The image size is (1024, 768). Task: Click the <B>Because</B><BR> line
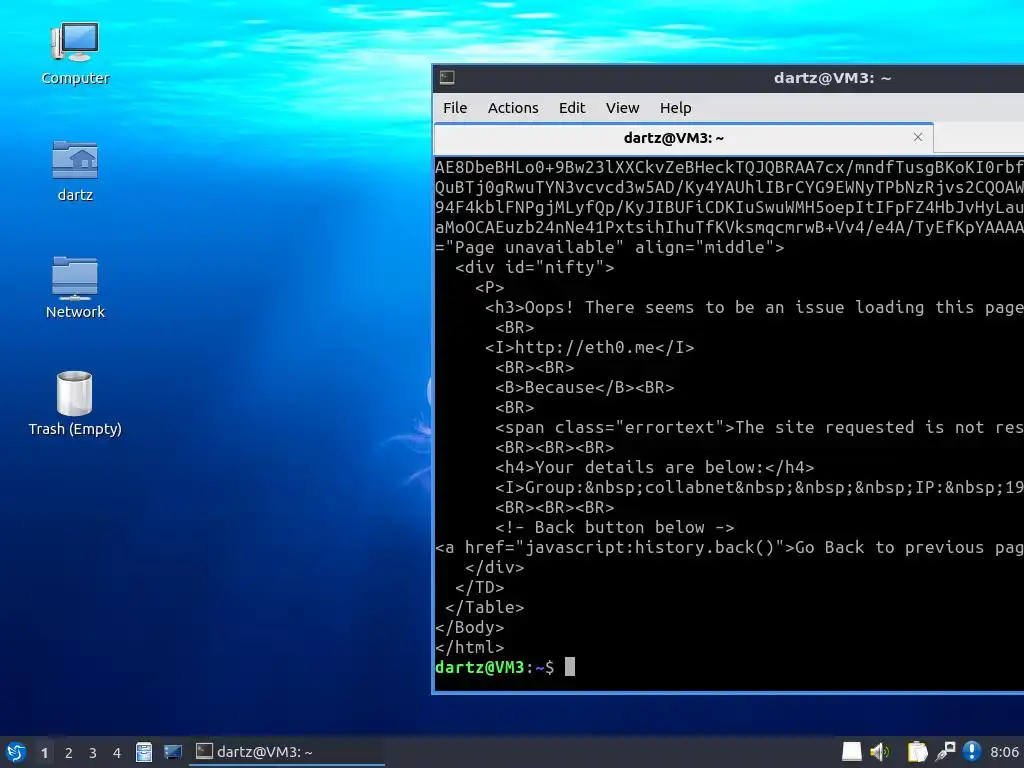[x=584, y=387]
